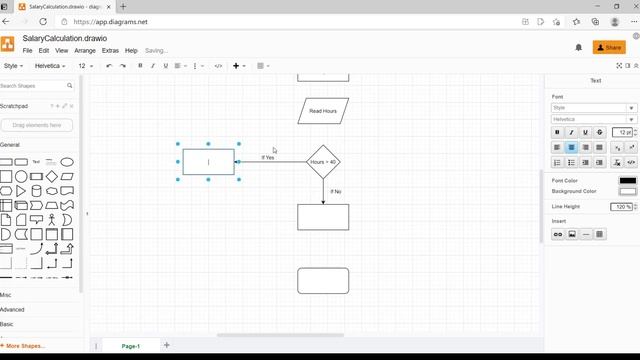Toggle italic in the top toolbar
Image resolution: width=640 pixels, height=360 pixels.
[x=153, y=66]
